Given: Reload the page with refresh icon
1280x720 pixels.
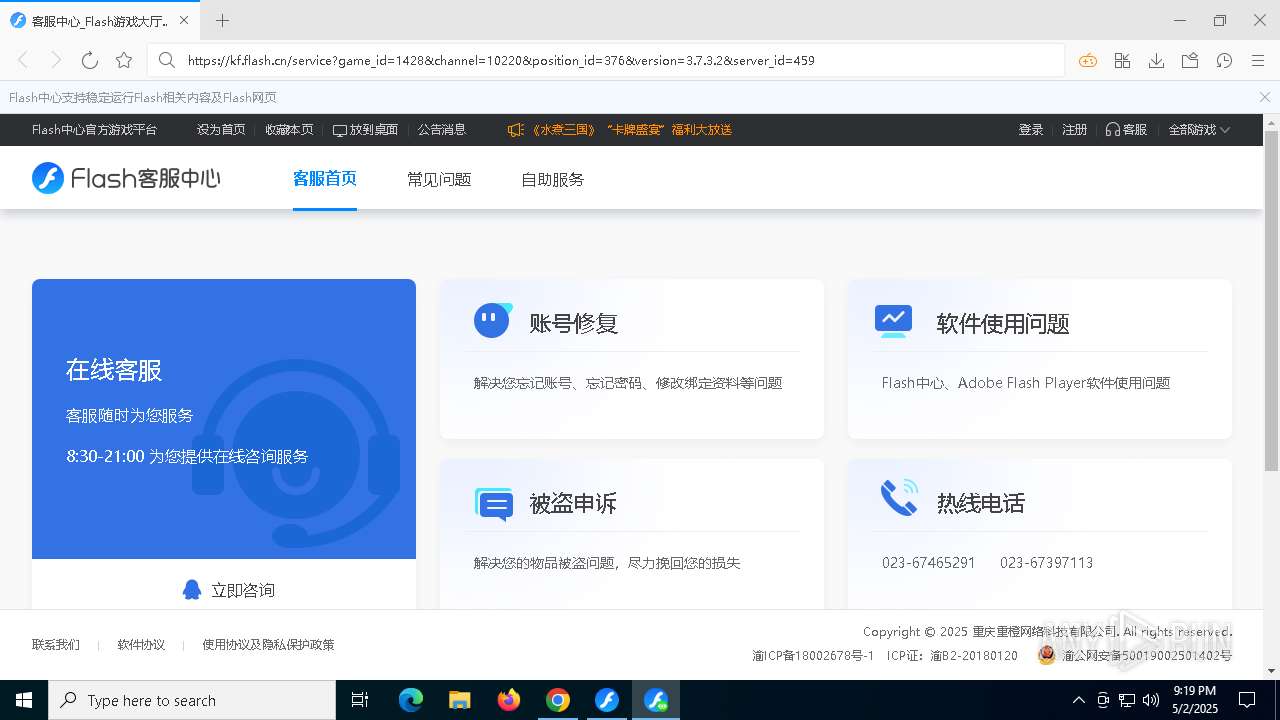Looking at the screenshot, I should click(90, 60).
